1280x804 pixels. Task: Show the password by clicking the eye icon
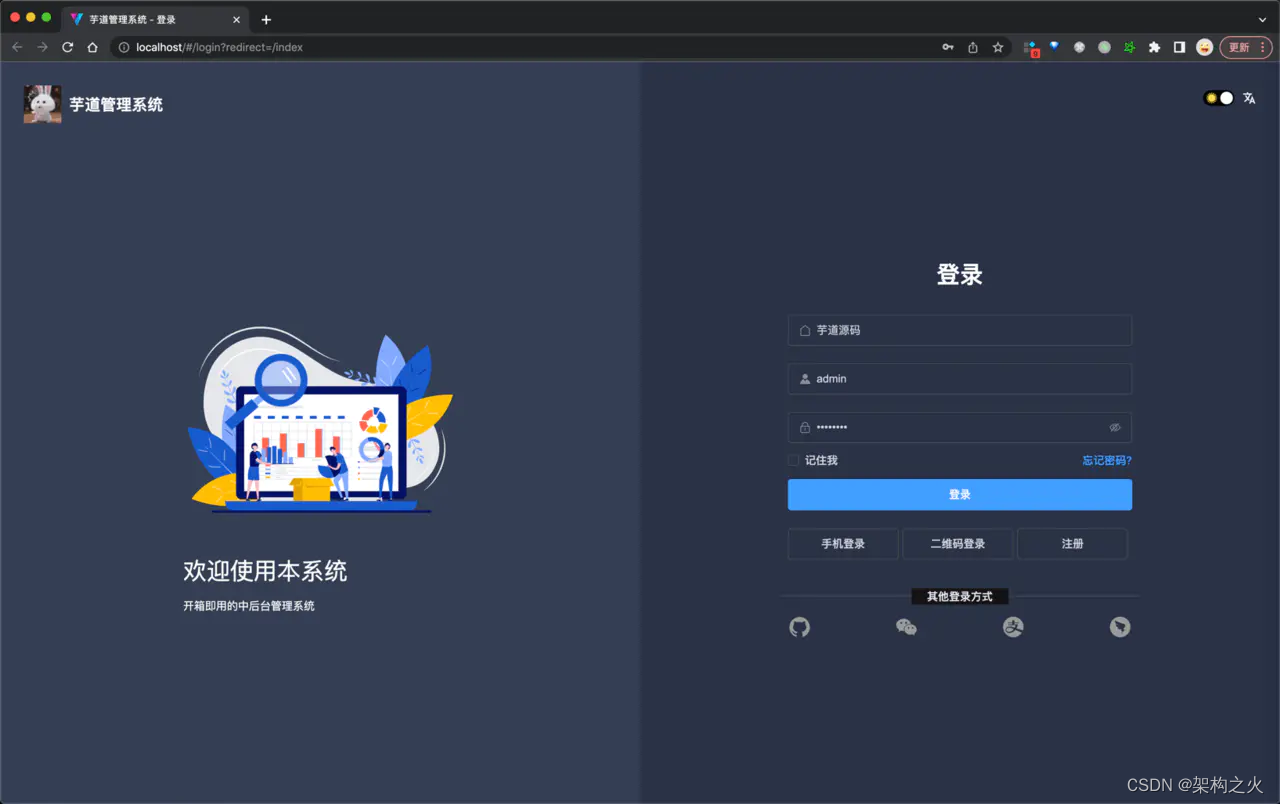point(1115,427)
